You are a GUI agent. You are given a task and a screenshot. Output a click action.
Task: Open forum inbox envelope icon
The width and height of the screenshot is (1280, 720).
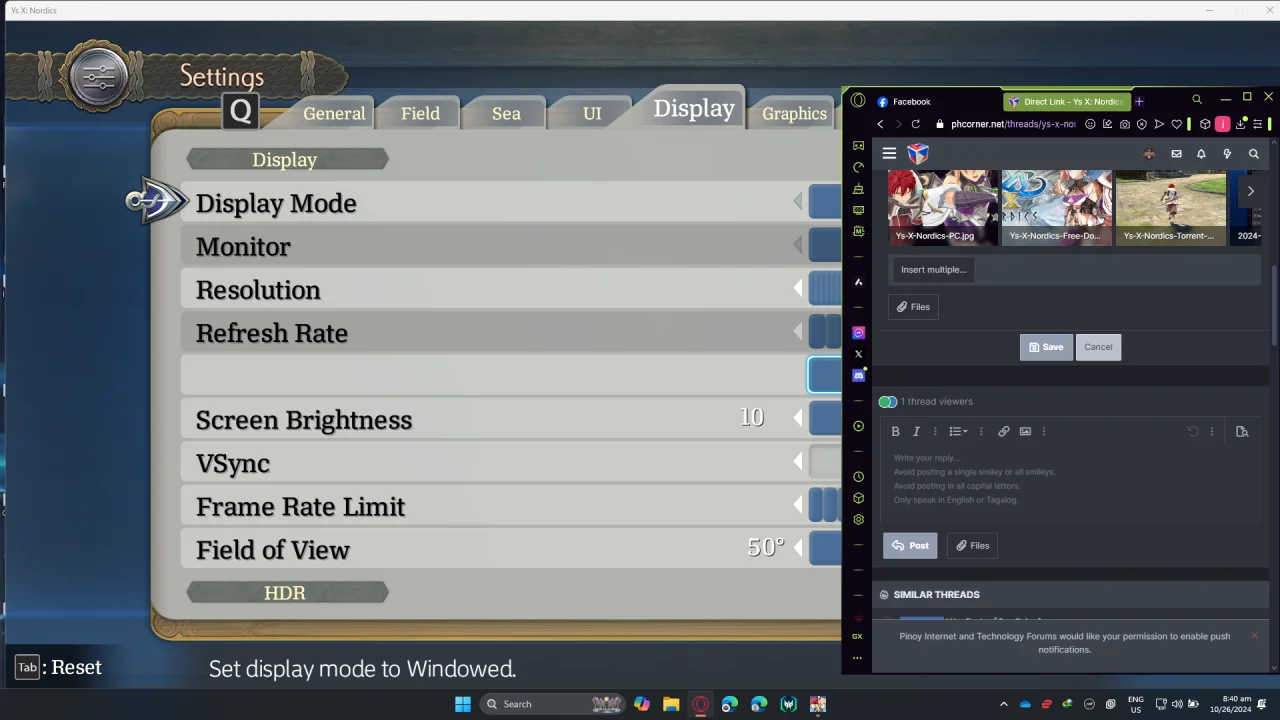click(1176, 154)
